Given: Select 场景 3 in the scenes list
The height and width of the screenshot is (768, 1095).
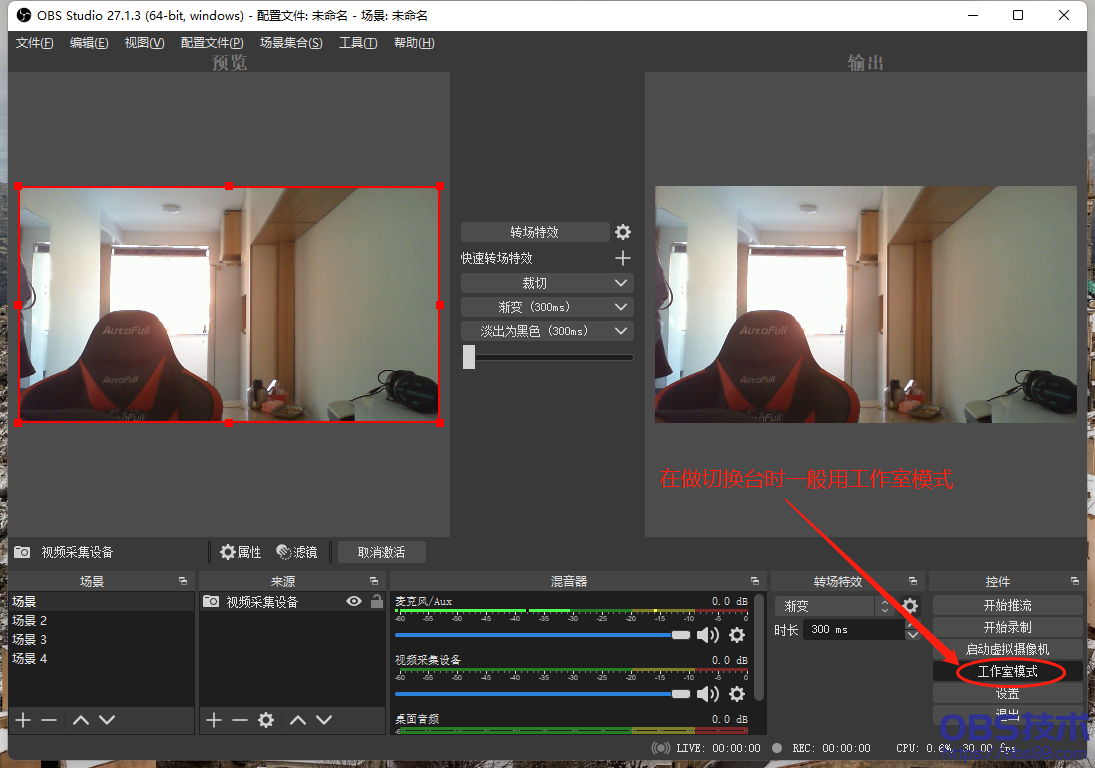Looking at the screenshot, I should click(x=101, y=640).
